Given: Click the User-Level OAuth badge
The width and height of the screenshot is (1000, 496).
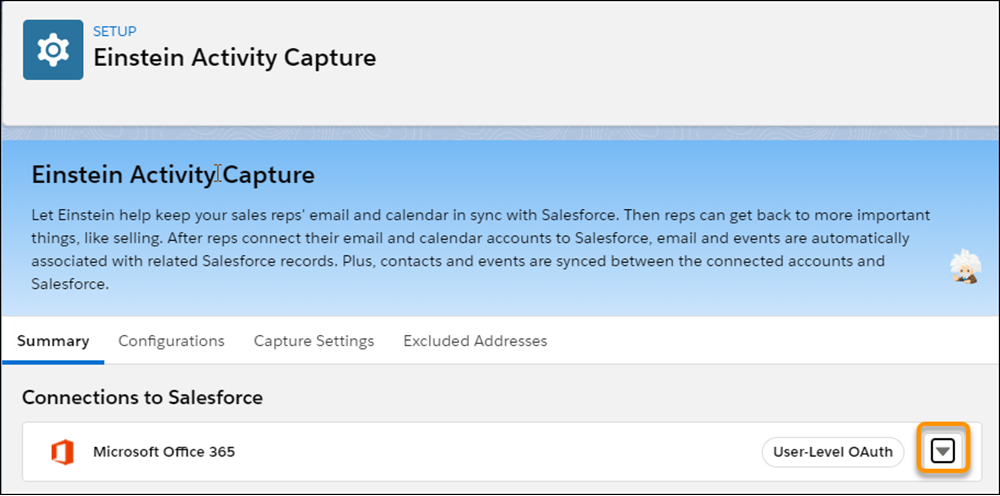Looking at the screenshot, I should [833, 452].
